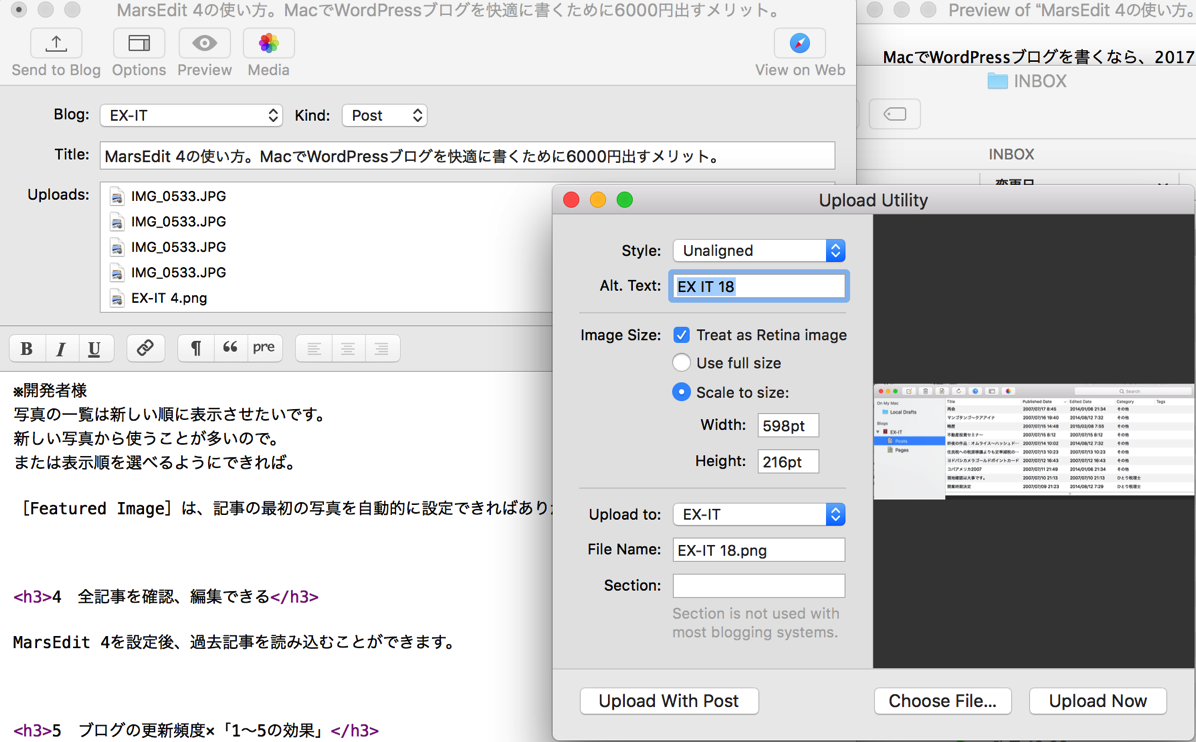Screen dimensions: 1196x742
Task: Open the Media photos icon
Action: [268, 43]
